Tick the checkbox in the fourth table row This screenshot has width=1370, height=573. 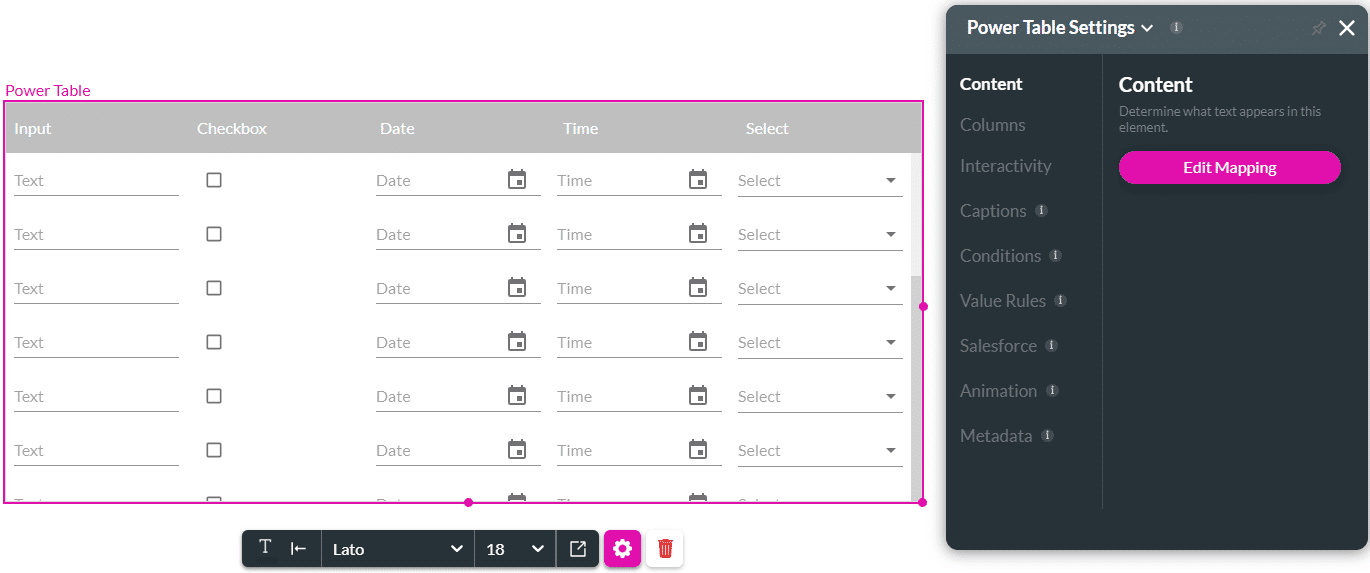tap(214, 342)
